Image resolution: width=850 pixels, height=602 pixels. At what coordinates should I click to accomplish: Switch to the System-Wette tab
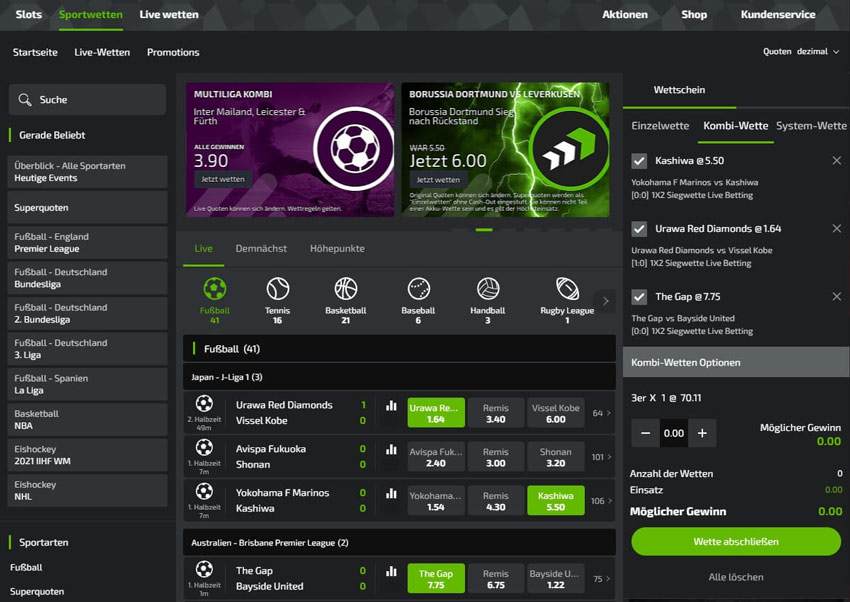tap(811, 126)
